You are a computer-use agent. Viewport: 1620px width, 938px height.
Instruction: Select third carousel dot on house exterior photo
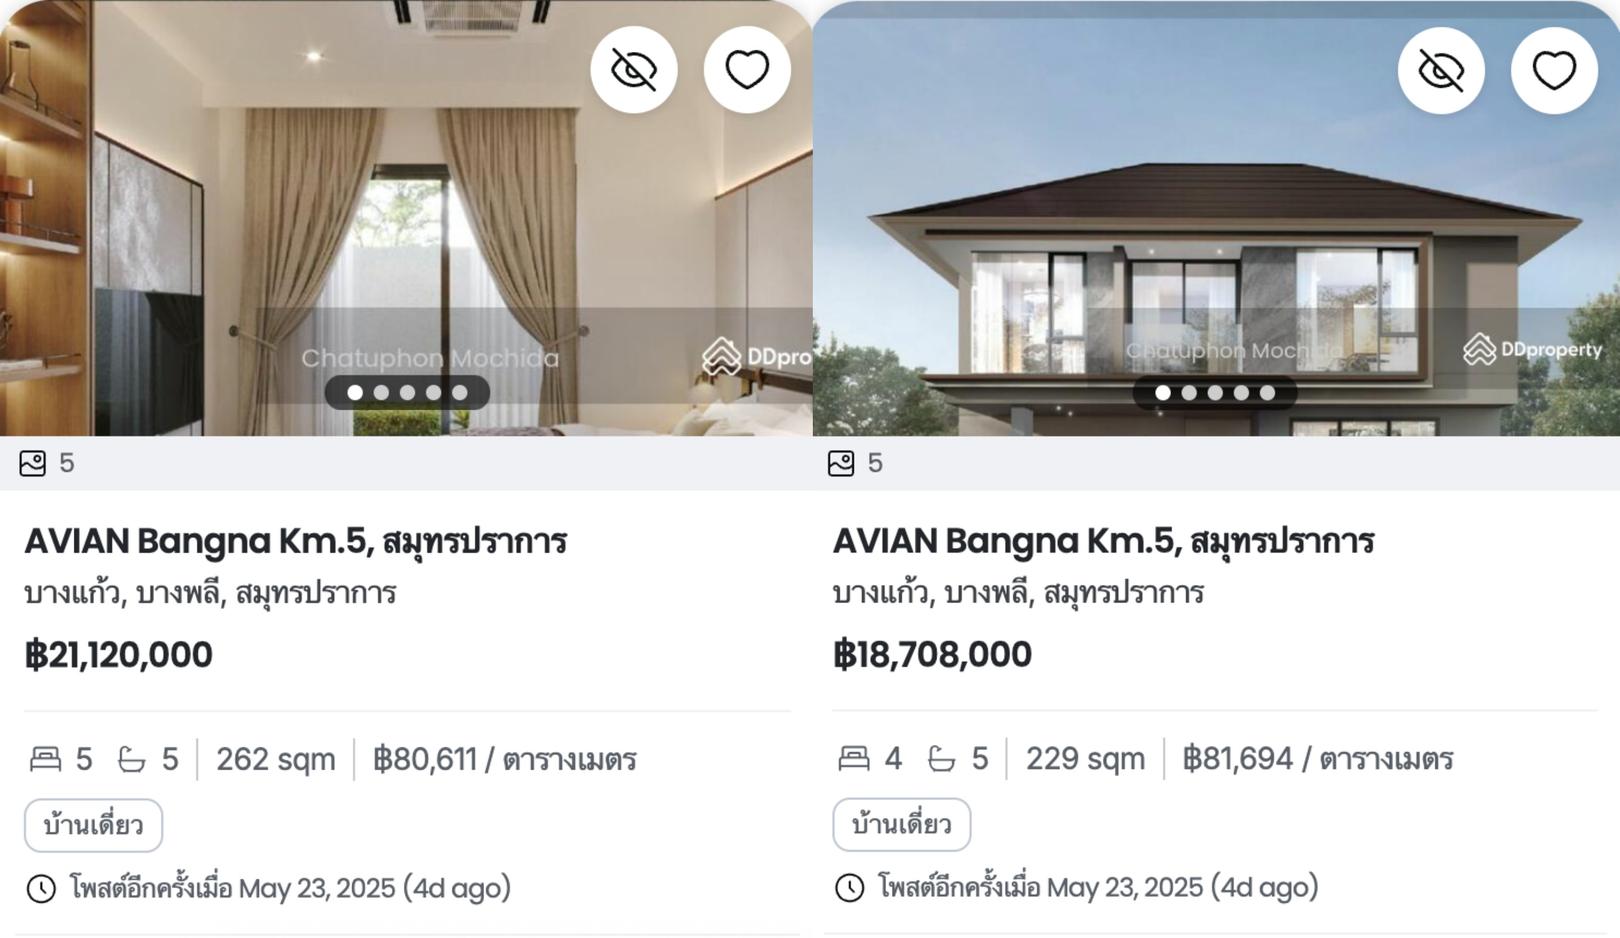(x=1215, y=392)
